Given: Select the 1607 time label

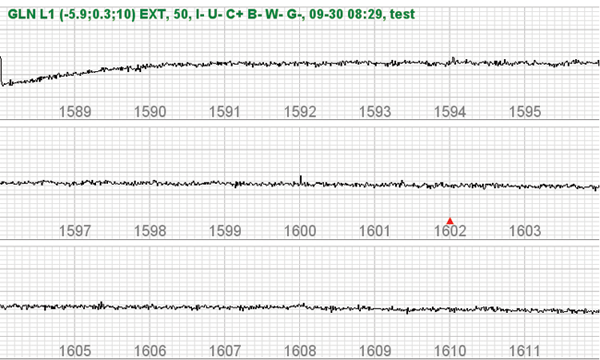Looking at the screenshot, I should pos(225,351).
